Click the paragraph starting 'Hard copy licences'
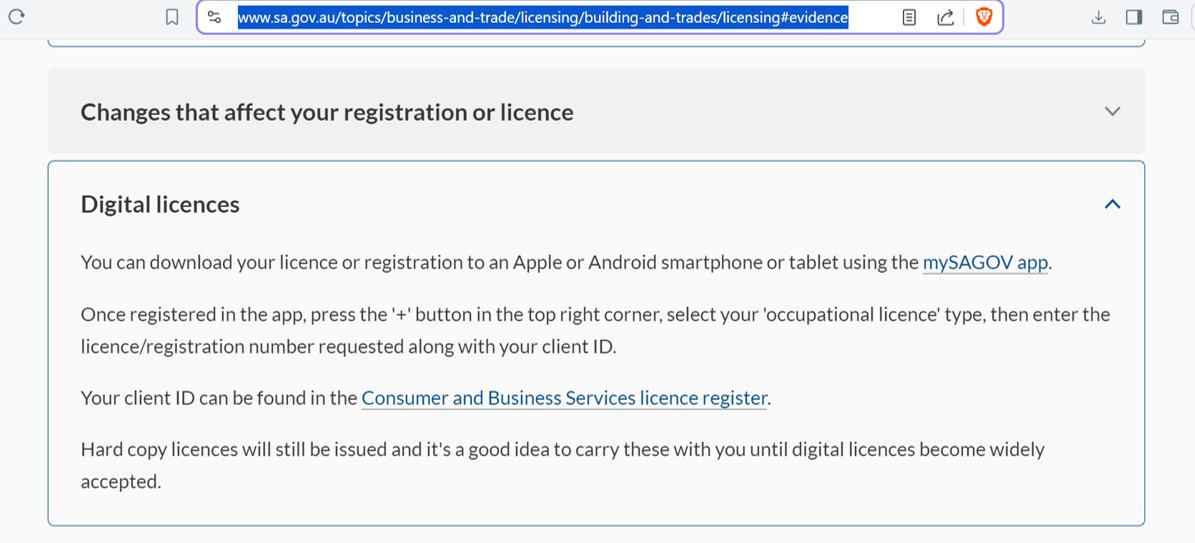This screenshot has width=1195, height=543. click(562, 466)
